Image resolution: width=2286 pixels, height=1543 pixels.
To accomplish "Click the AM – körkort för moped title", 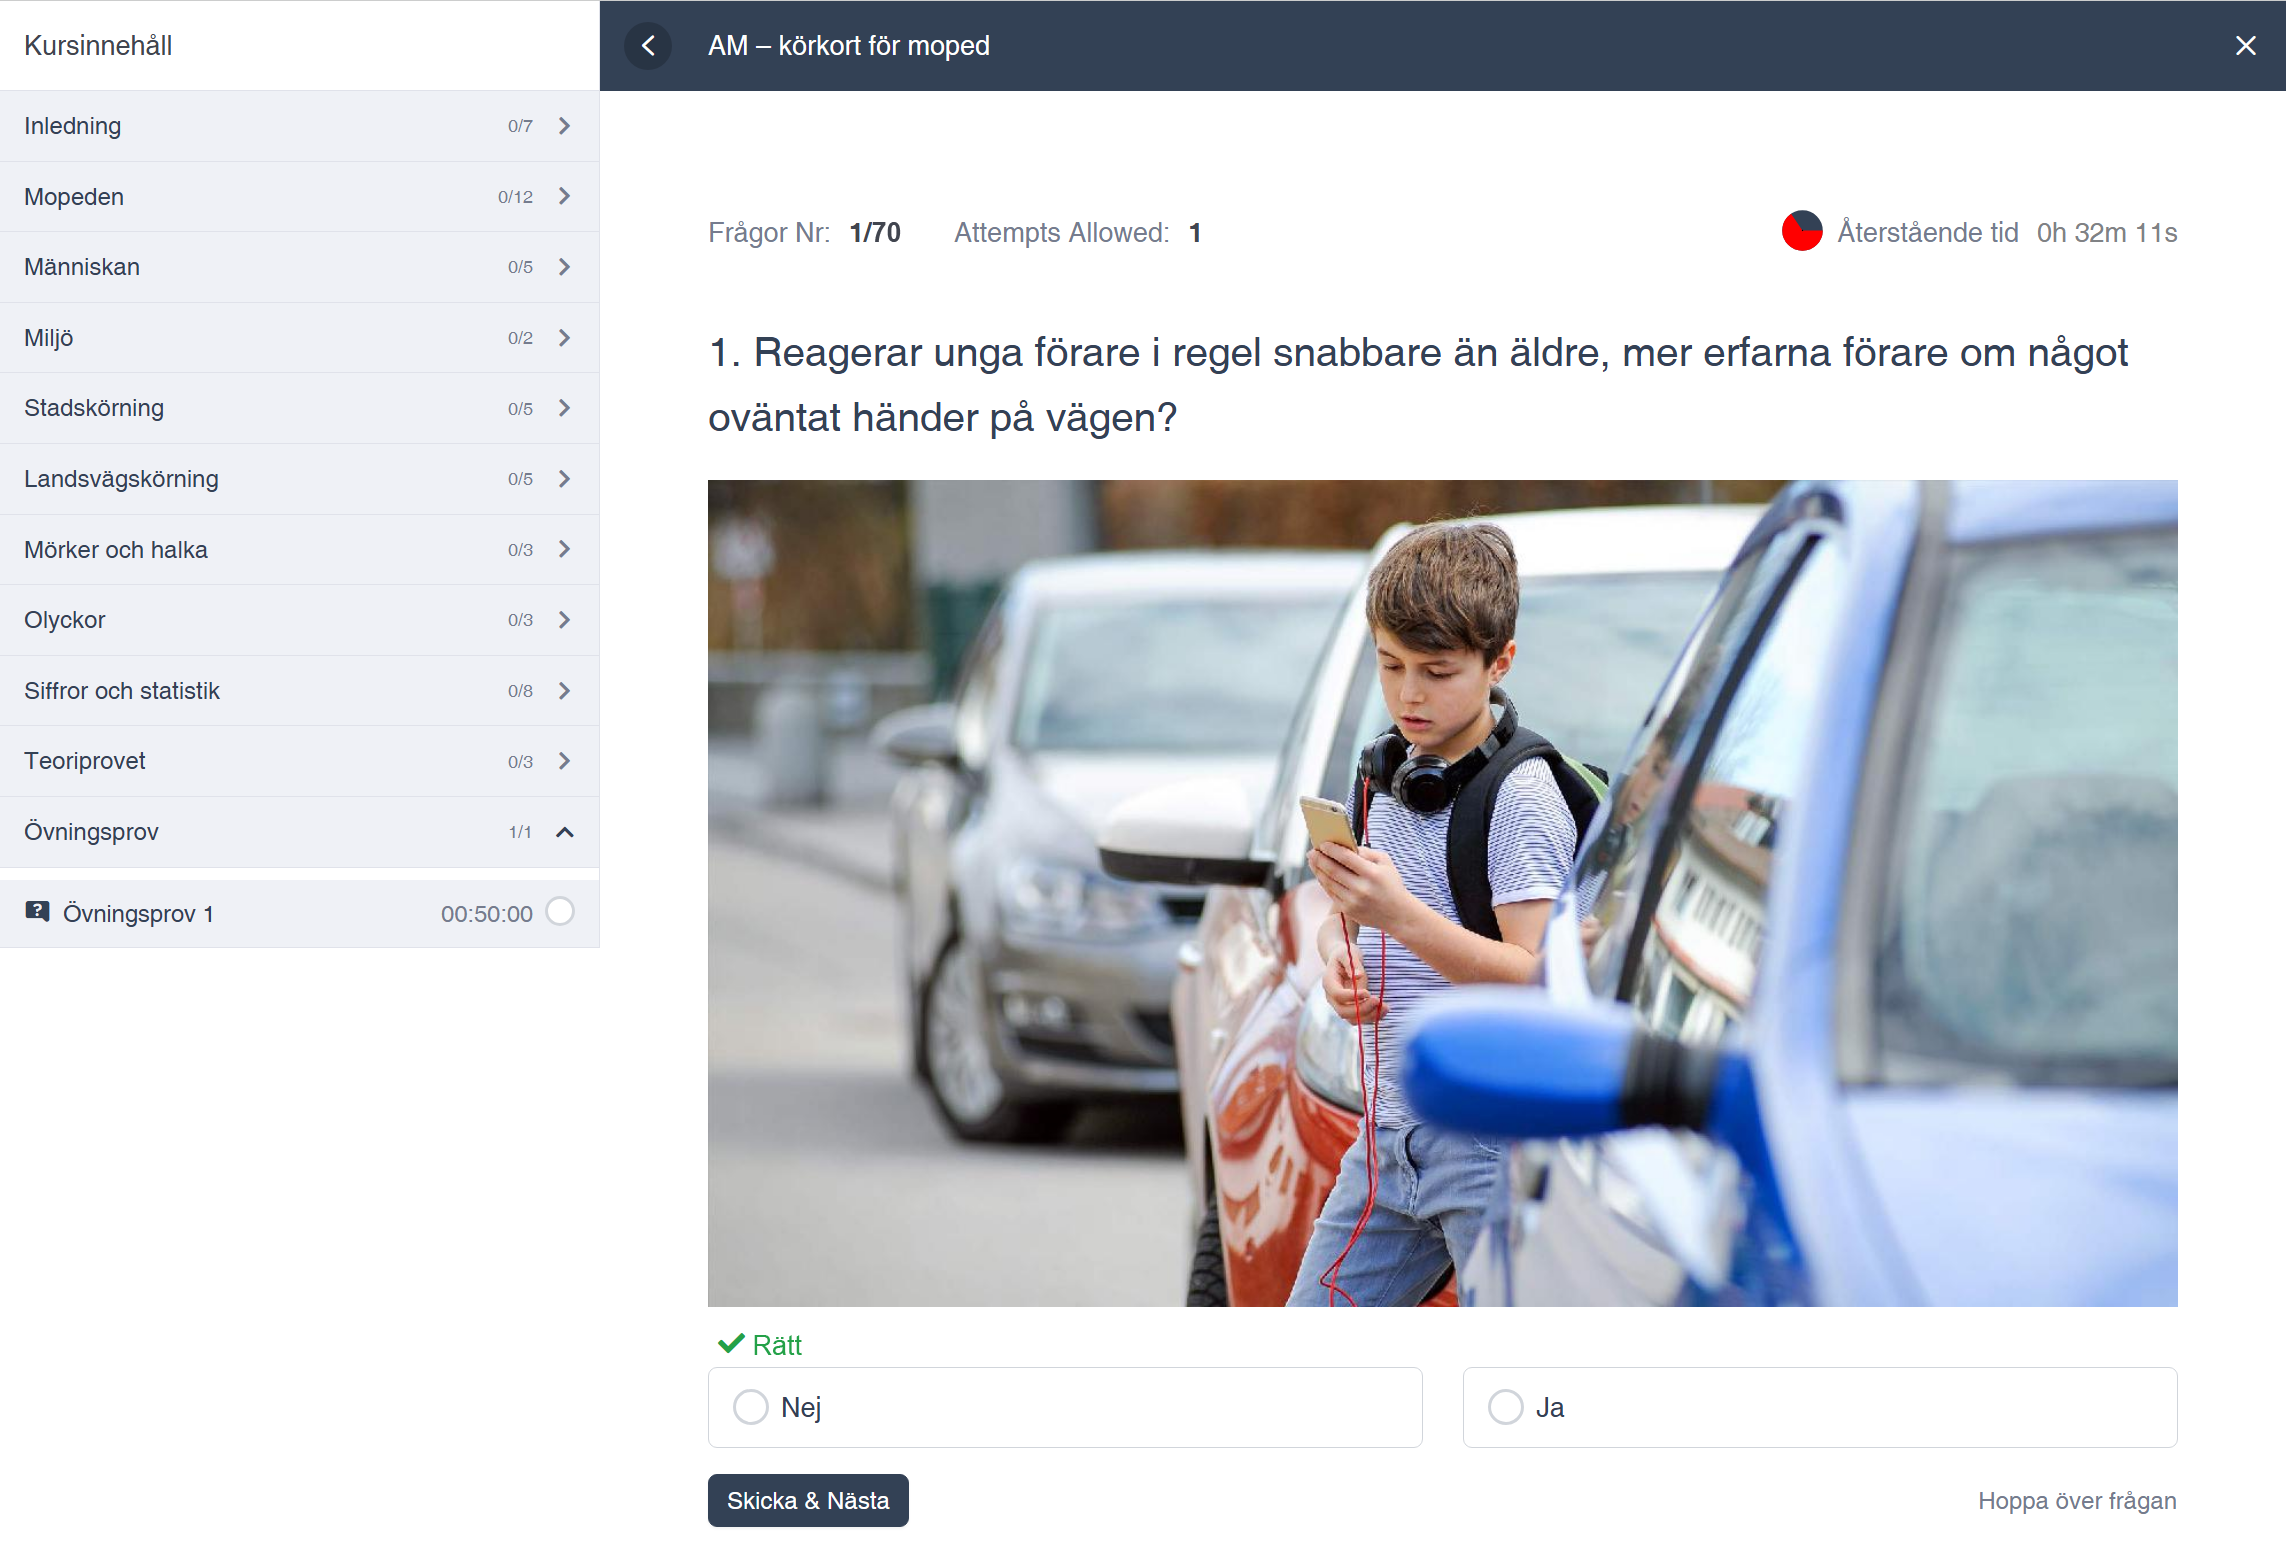I will (849, 46).
